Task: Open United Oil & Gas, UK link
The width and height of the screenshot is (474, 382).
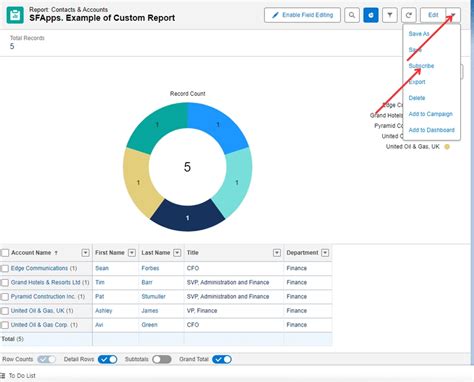Action: click(37, 311)
